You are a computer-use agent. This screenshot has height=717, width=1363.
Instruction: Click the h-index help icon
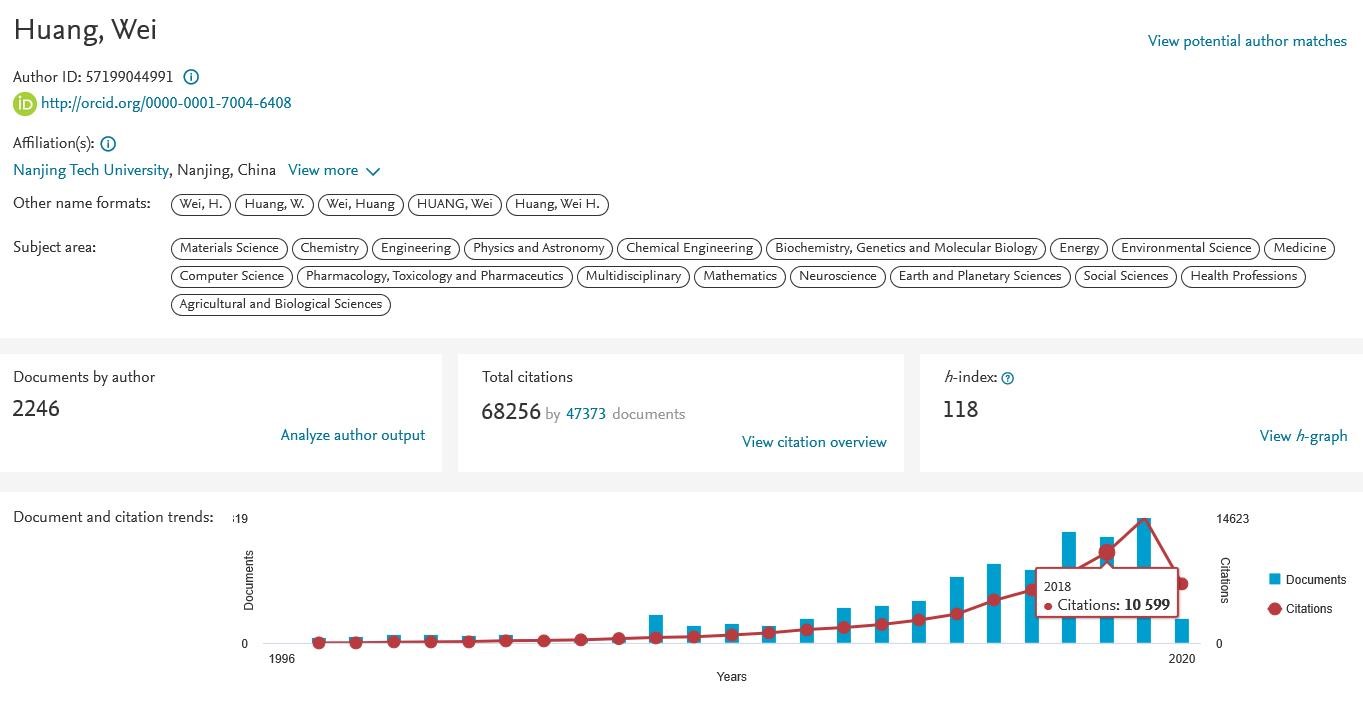tap(1008, 378)
